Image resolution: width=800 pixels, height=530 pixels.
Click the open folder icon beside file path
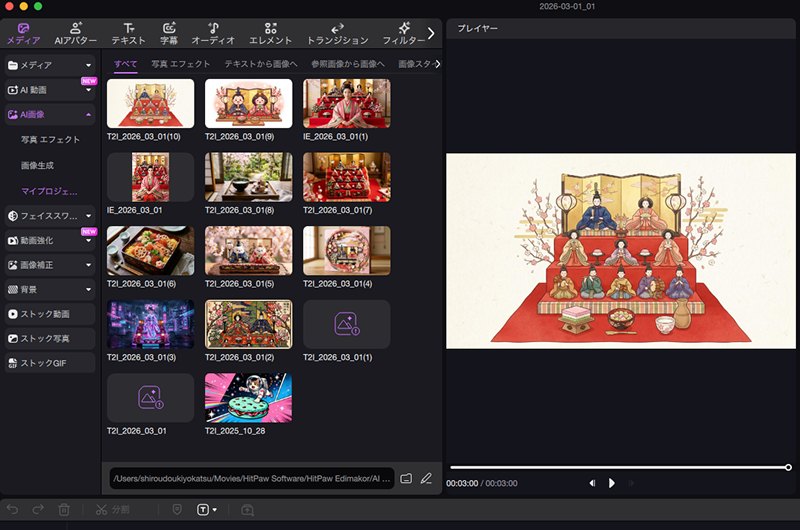406,478
